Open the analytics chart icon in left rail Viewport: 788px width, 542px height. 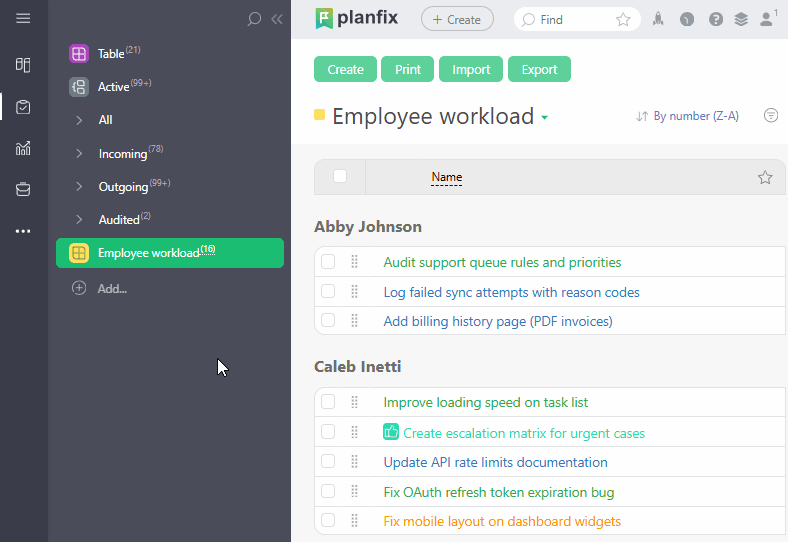point(23,148)
